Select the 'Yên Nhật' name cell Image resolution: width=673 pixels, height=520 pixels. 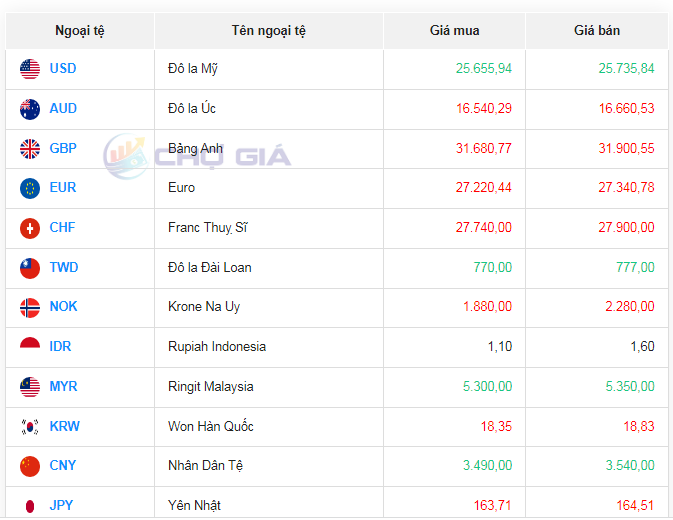pyautogui.click(x=269, y=503)
